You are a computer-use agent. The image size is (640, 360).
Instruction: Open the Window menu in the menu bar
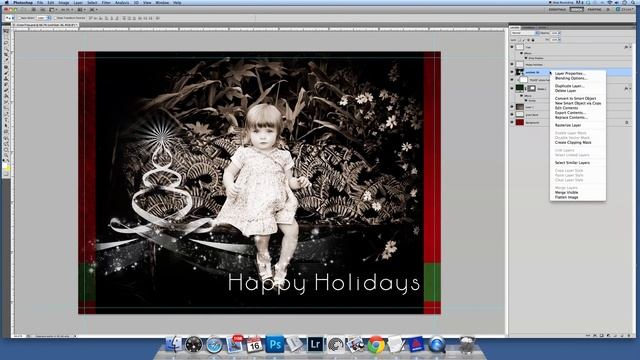pyautogui.click(x=162, y=2)
